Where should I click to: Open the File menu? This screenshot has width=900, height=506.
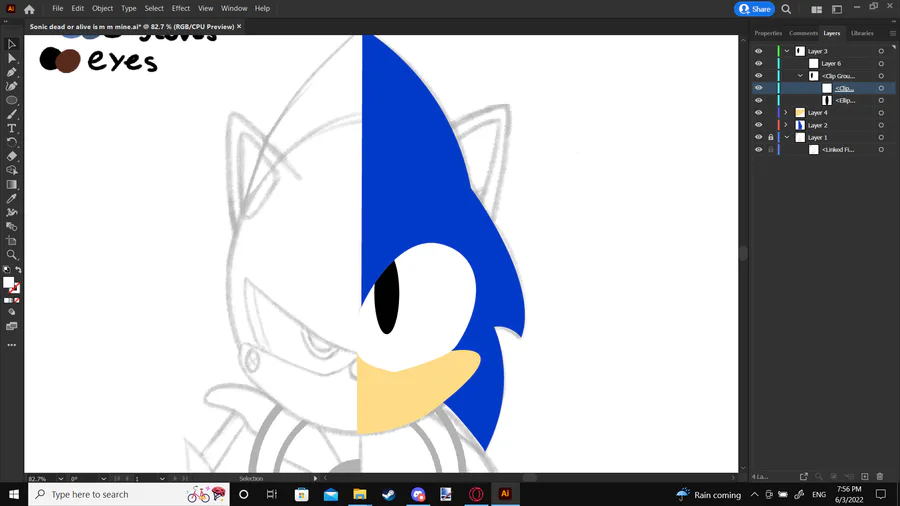57,9
